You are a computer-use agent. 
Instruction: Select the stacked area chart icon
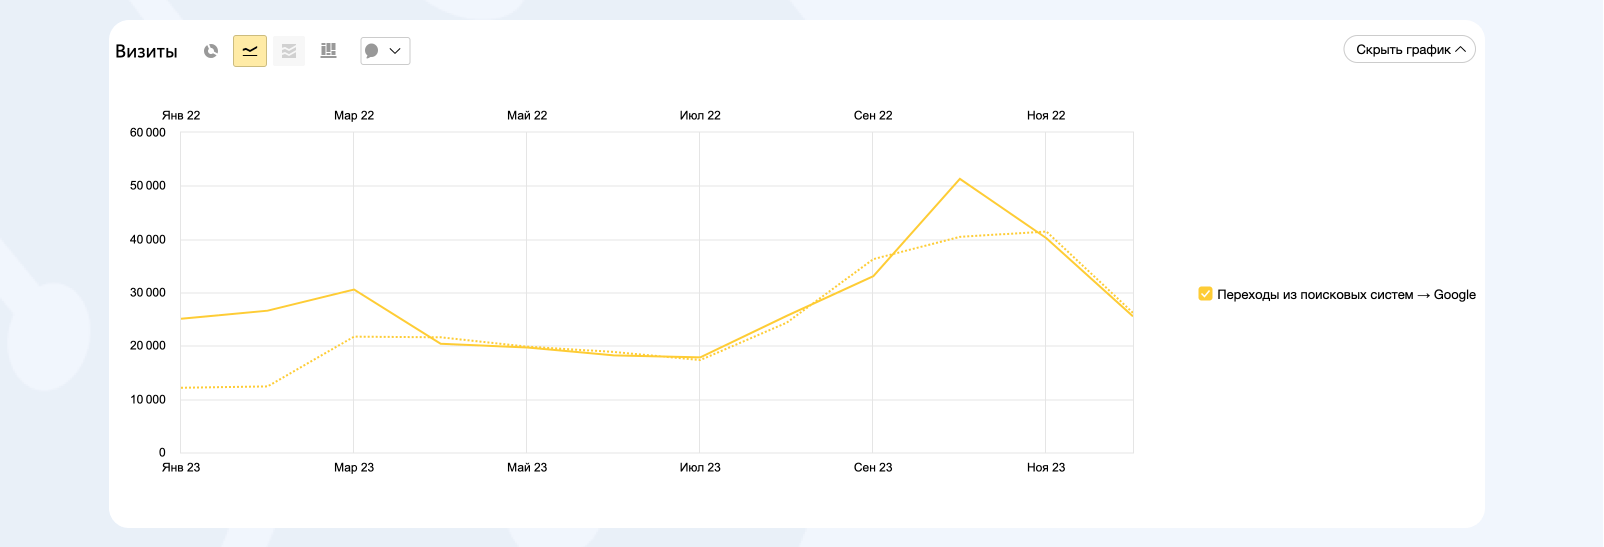[x=289, y=51]
